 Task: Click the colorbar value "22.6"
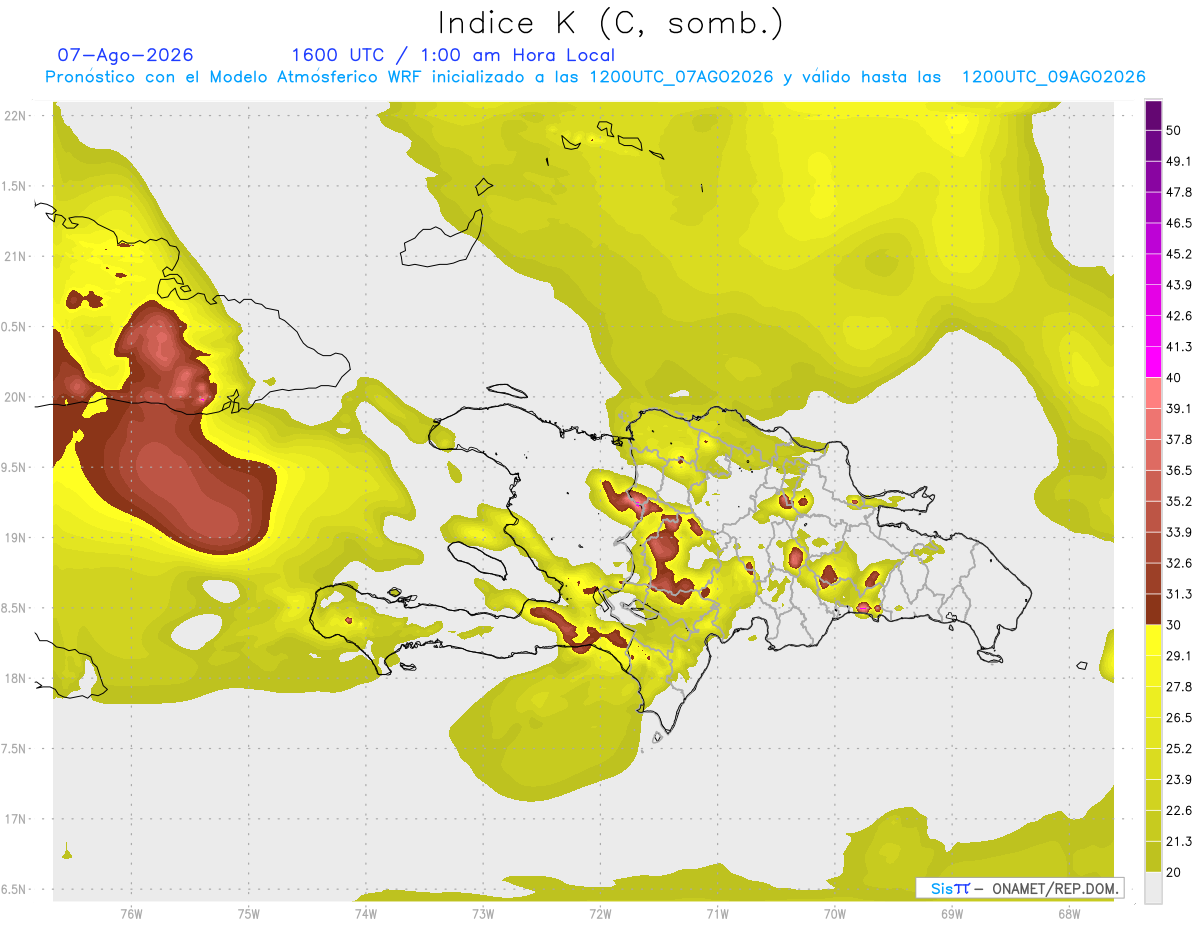point(1178,811)
